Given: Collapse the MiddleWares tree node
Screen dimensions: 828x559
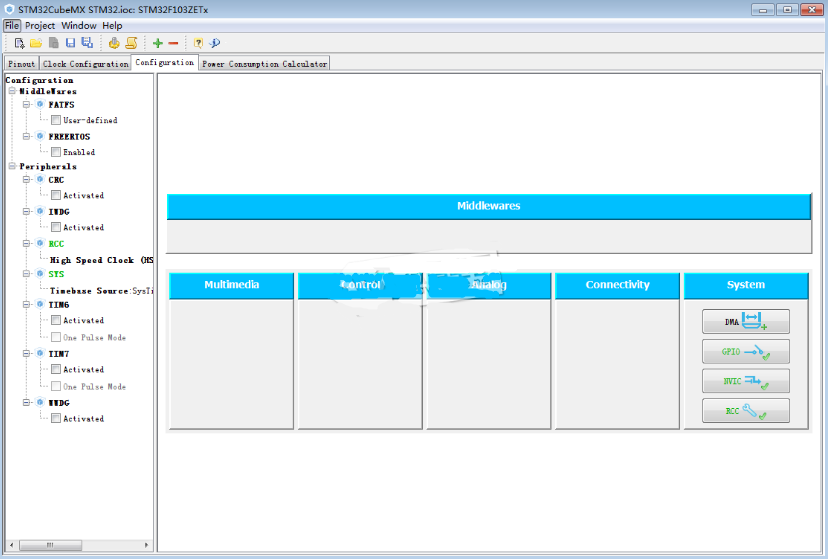Looking at the screenshot, I should (x=12, y=91).
